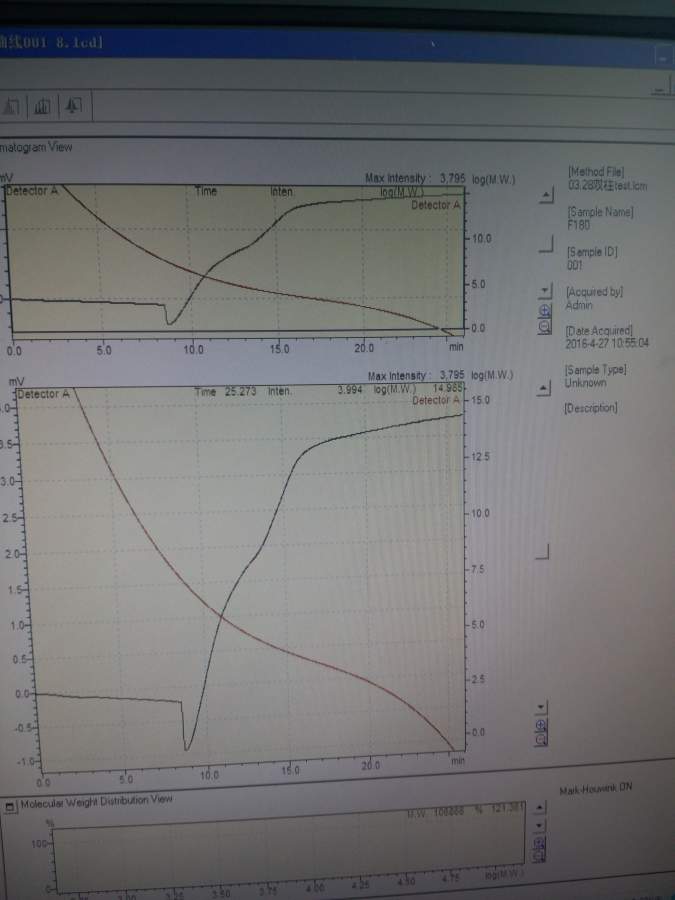Select the [Sample Type] label
Viewport: 675px width, 900px height.
[x=595, y=369]
